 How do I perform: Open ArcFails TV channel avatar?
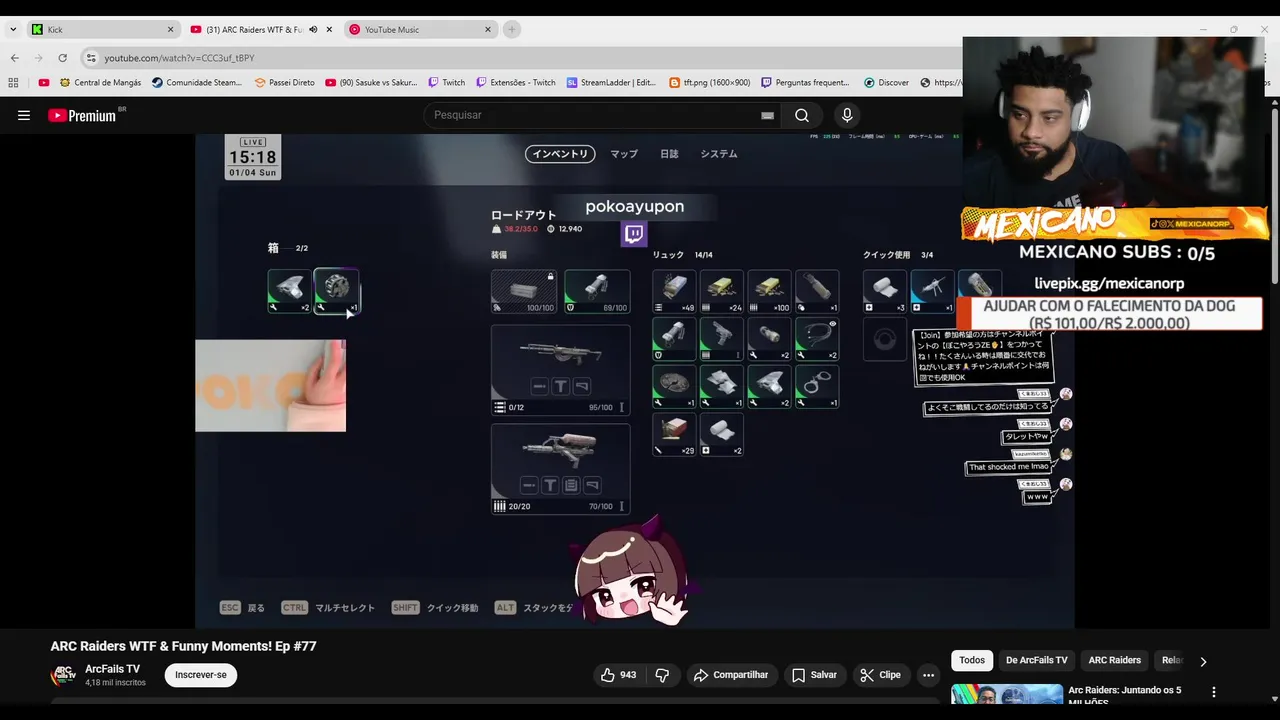click(64, 675)
